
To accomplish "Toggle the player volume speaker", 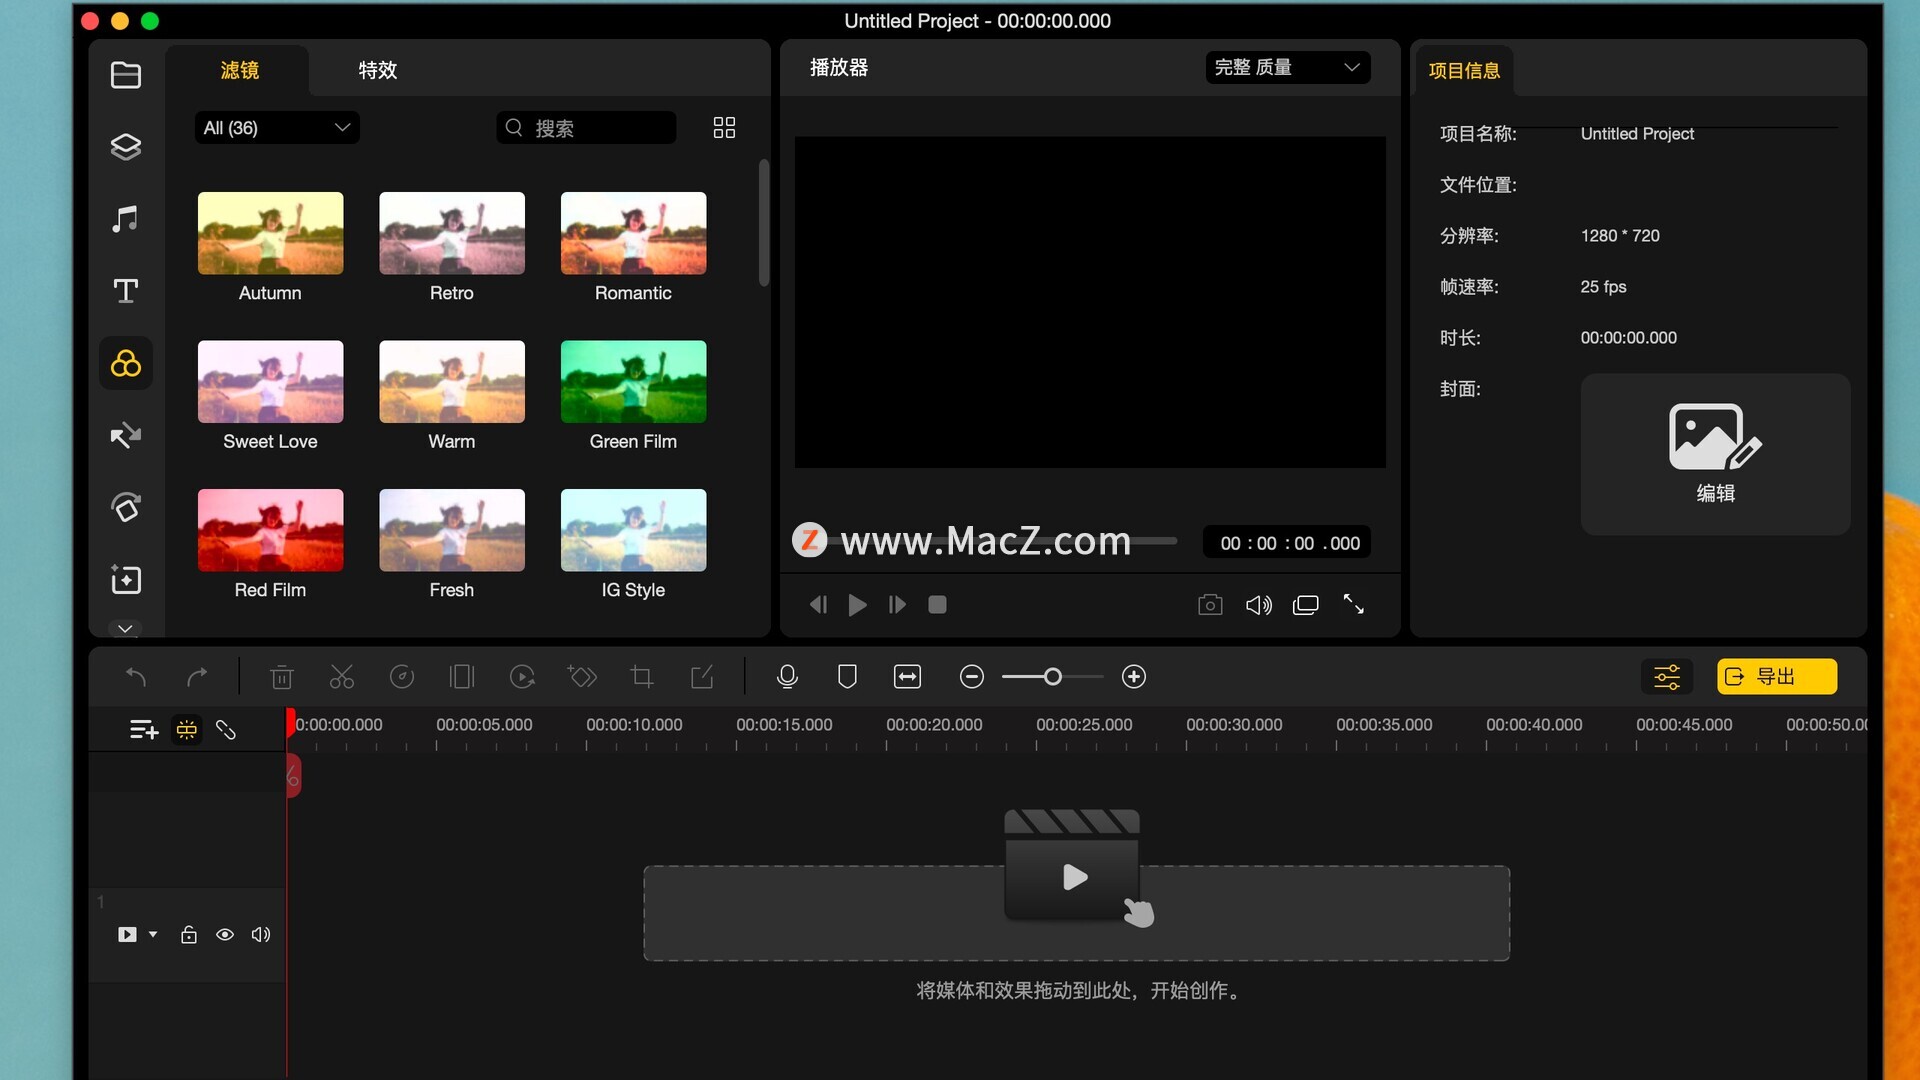I will click(x=1258, y=605).
